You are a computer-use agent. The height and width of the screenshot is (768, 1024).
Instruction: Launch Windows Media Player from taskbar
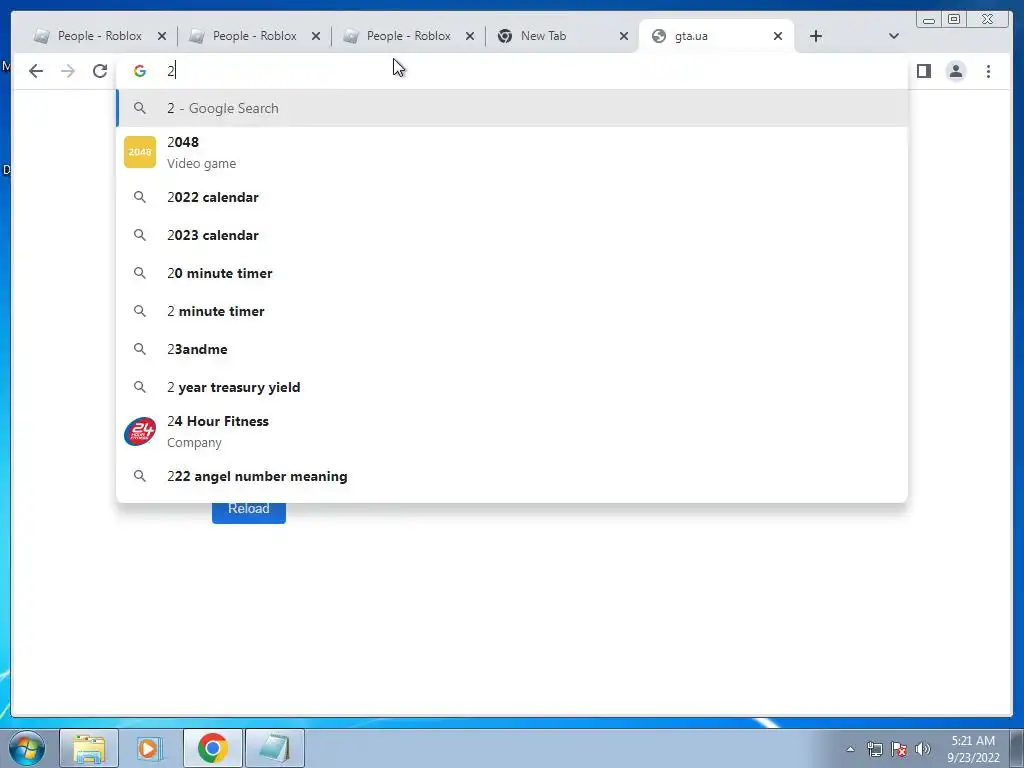coord(150,748)
